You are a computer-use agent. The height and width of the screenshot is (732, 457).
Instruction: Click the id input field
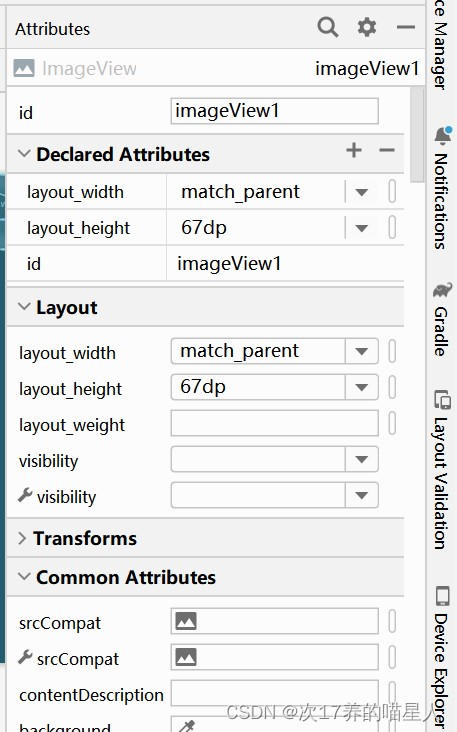pos(274,111)
